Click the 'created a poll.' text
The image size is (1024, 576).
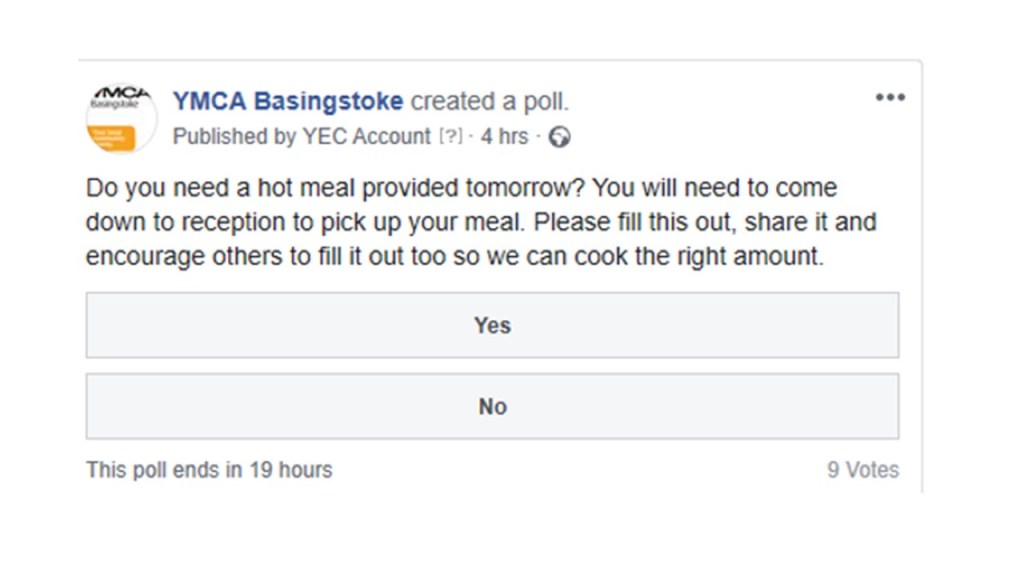(x=490, y=101)
